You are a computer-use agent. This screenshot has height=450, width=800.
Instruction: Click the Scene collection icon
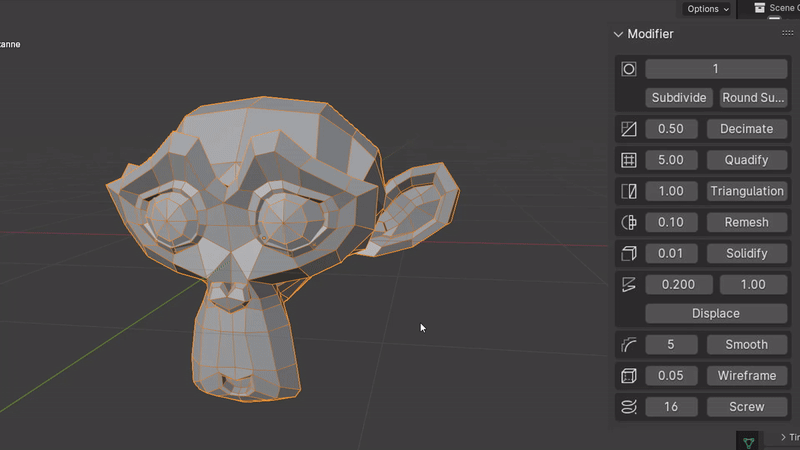tap(760, 8)
